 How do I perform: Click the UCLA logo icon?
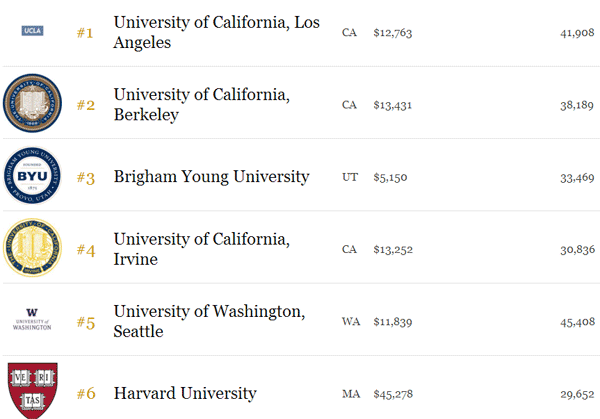click(x=32, y=31)
